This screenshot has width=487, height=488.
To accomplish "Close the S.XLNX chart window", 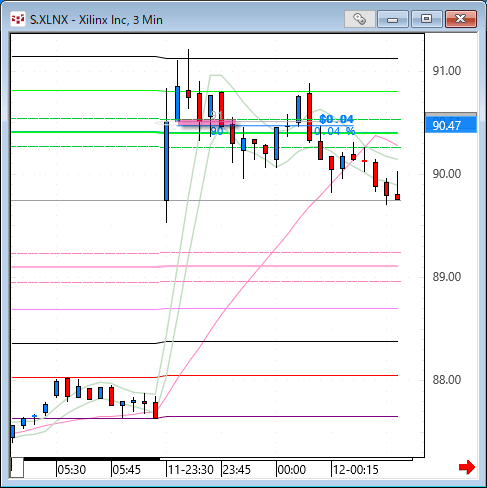I will pos(461,19).
